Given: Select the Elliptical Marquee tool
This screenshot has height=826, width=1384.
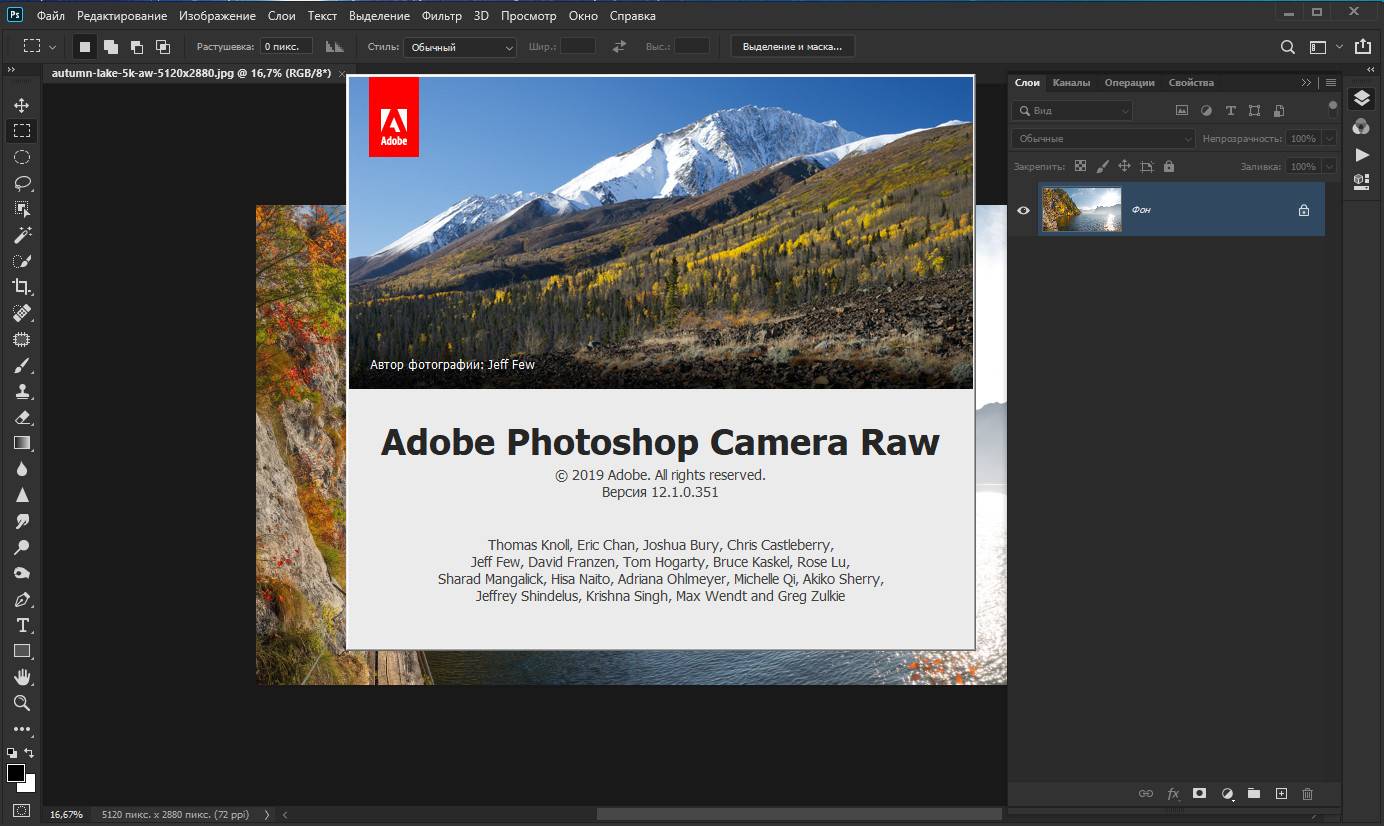Looking at the screenshot, I should 21,157.
